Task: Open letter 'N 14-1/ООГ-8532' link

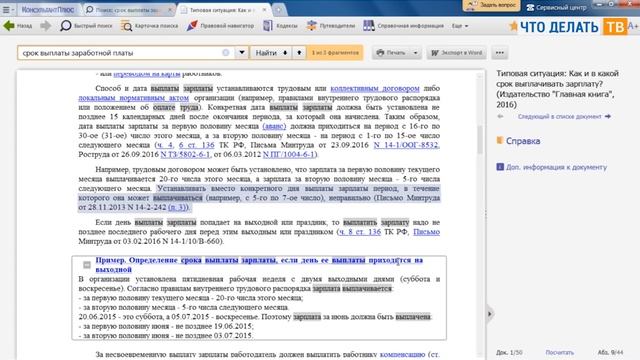Action: (407, 145)
